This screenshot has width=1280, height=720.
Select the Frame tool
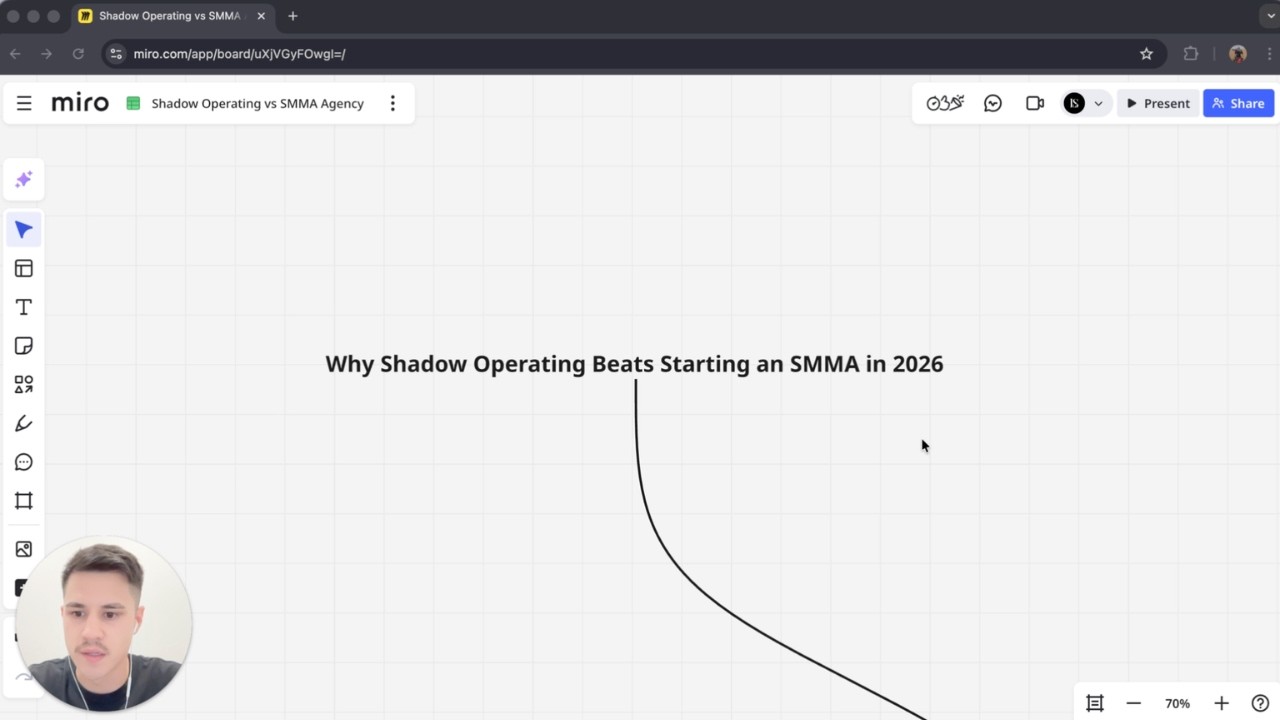(24, 501)
